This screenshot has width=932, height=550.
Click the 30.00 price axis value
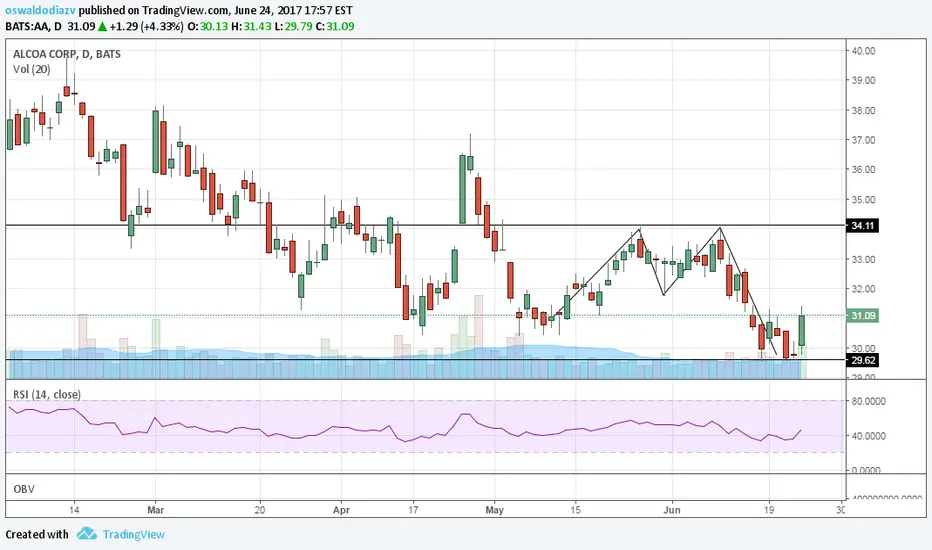[863, 348]
